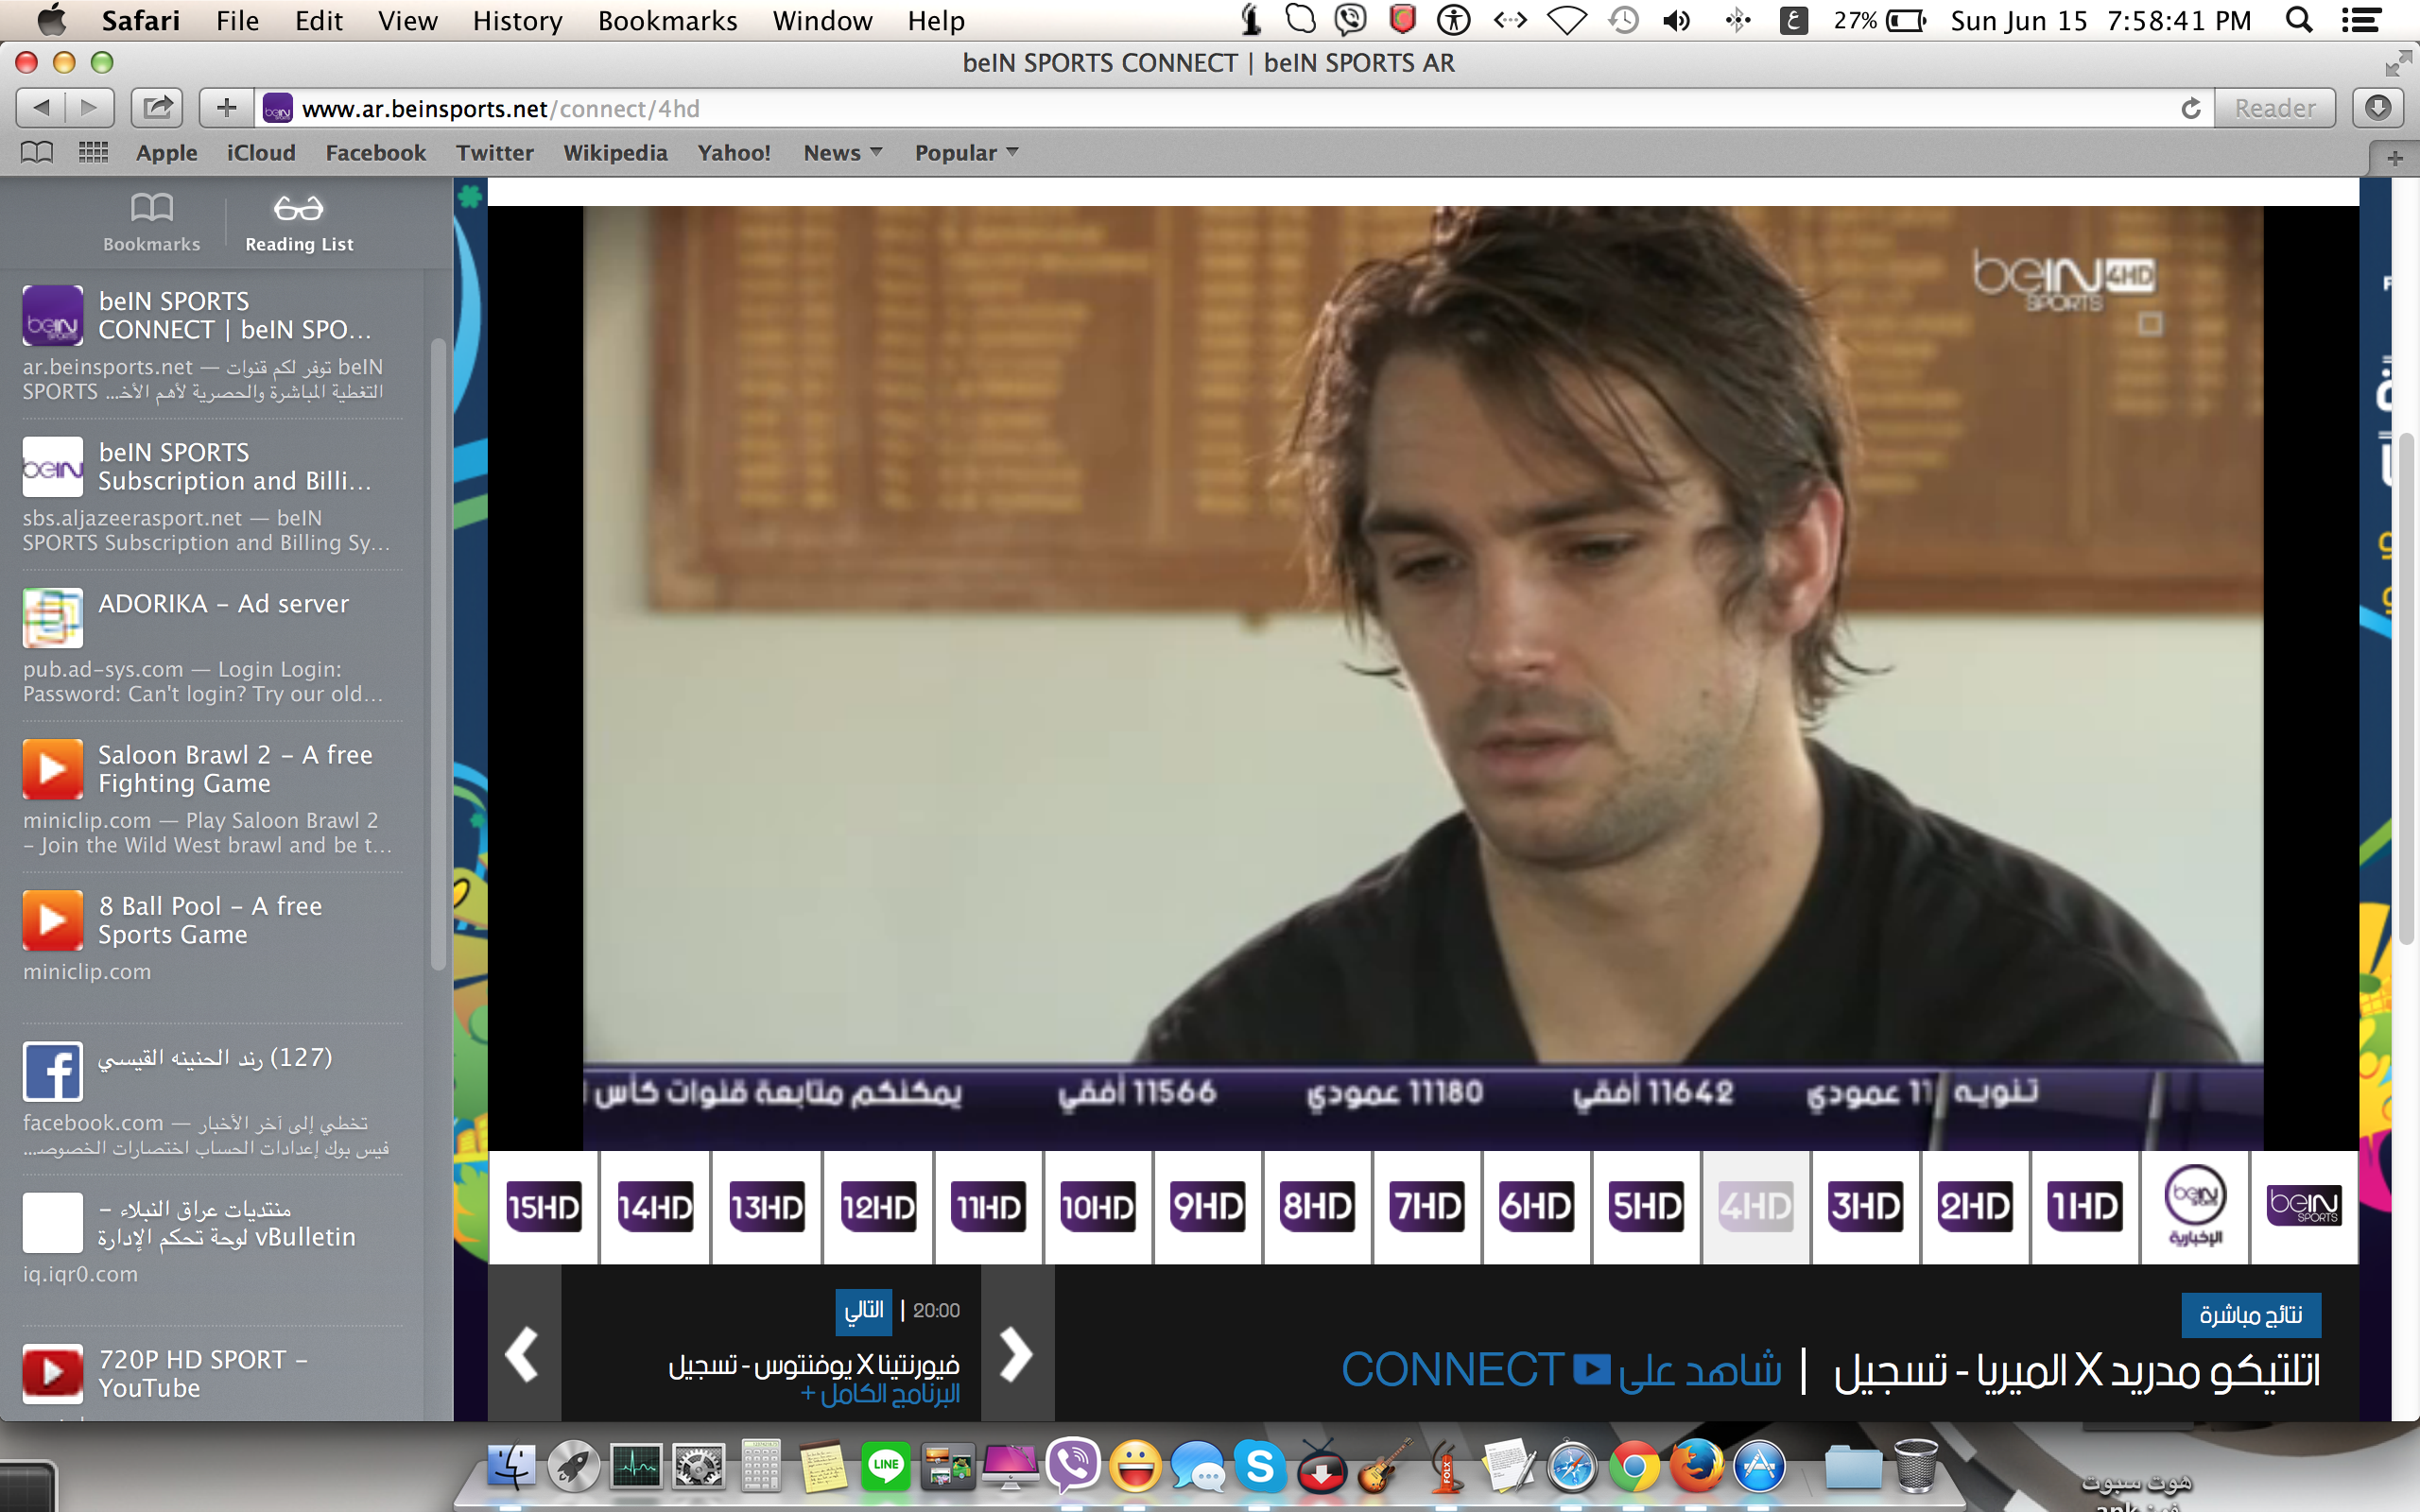The height and width of the screenshot is (1512, 2420).
Task: Switch to the 12HD channel
Action: (877, 1206)
